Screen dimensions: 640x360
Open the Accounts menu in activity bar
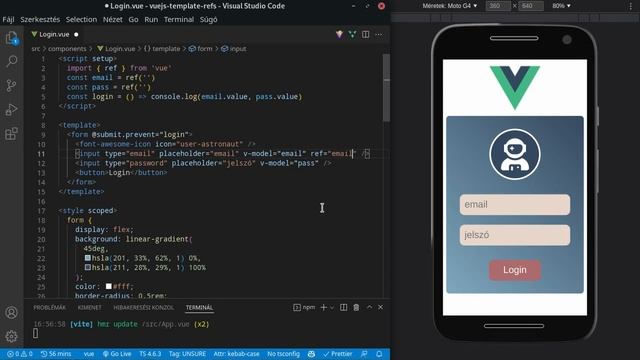(x=11, y=312)
